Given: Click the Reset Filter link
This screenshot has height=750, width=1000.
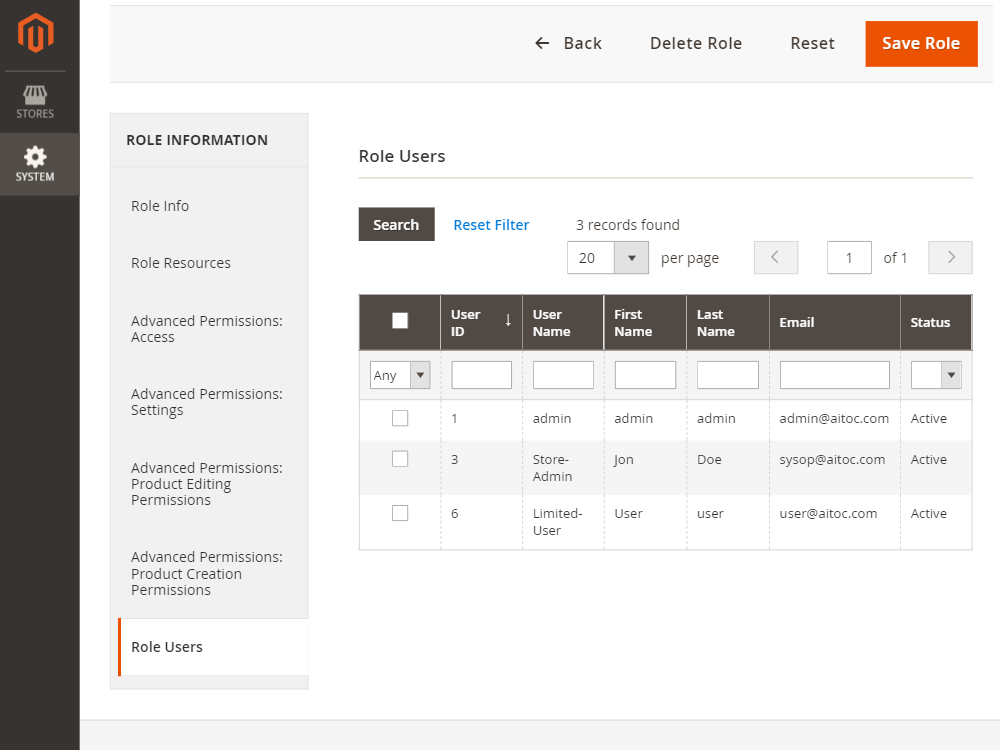Looking at the screenshot, I should (491, 225).
